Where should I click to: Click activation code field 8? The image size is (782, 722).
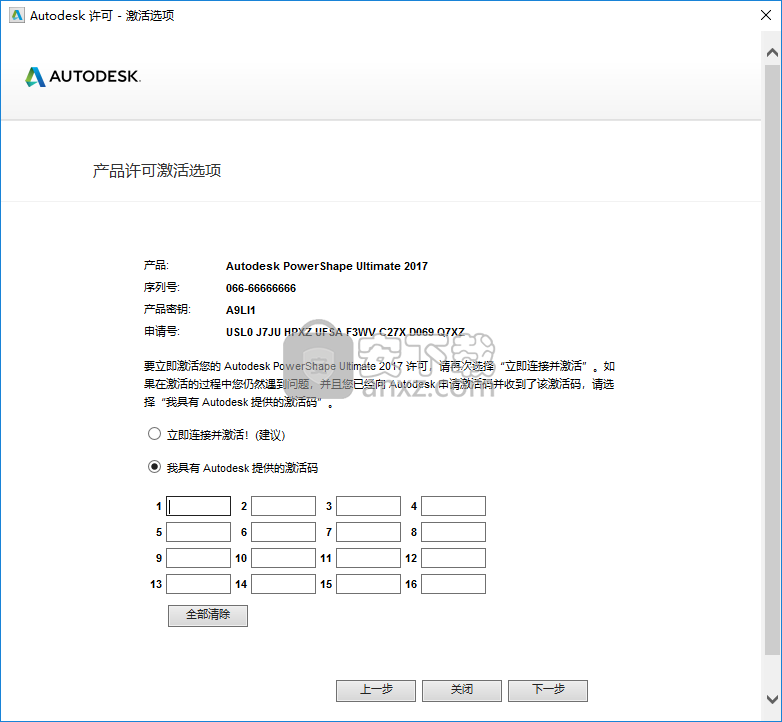[x=453, y=532]
